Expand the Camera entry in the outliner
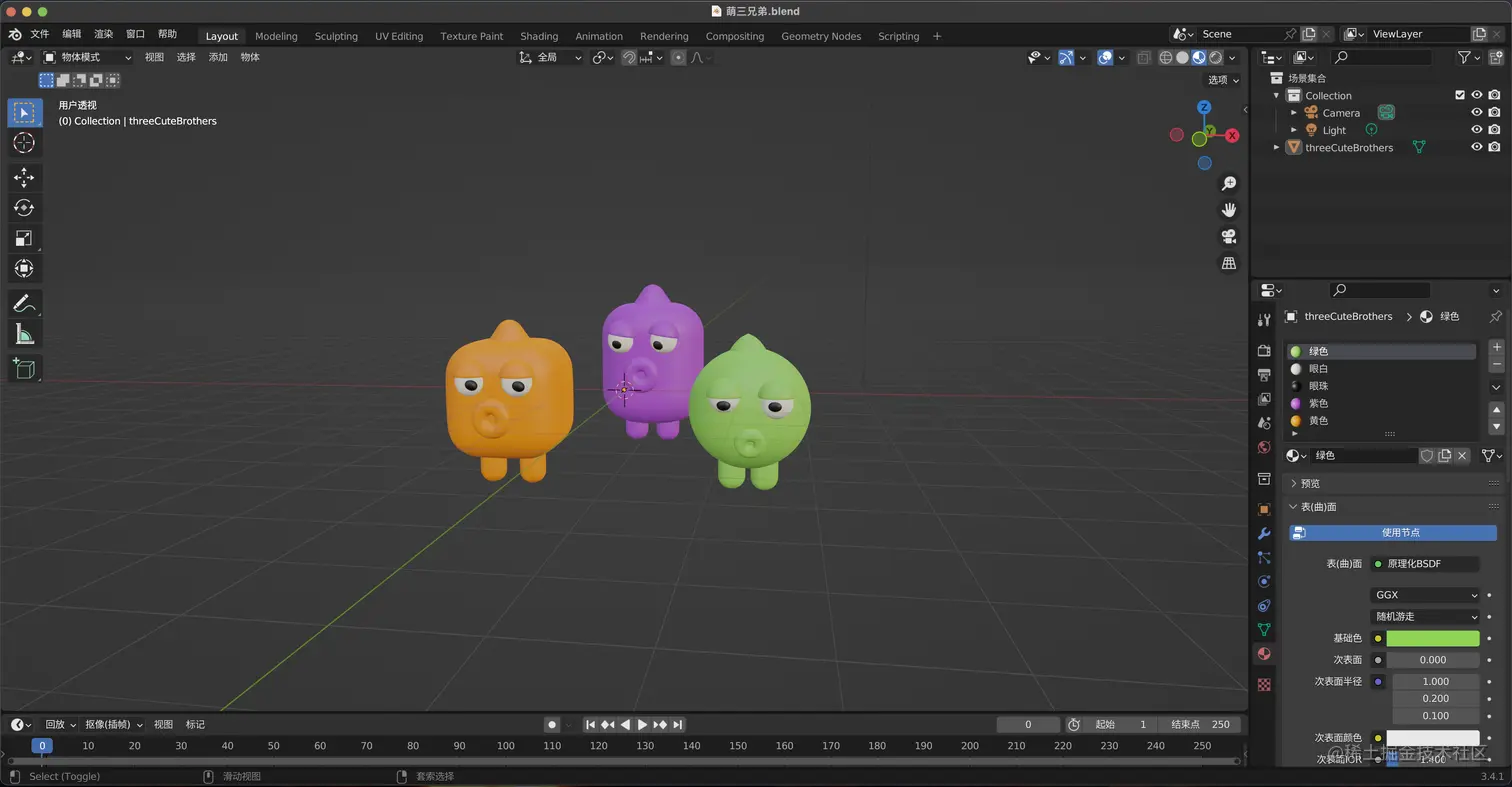The width and height of the screenshot is (1512, 787). coord(1295,112)
